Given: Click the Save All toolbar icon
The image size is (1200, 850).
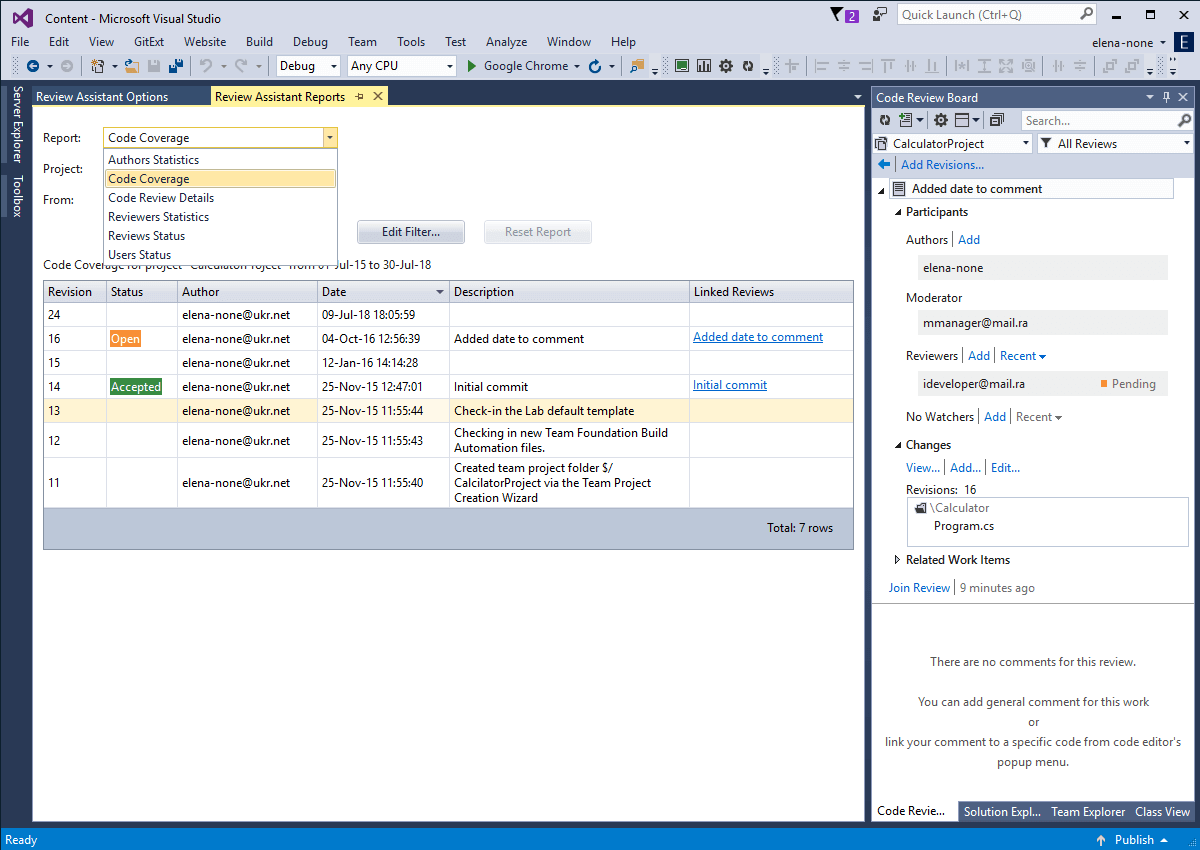Looking at the screenshot, I should pos(176,66).
